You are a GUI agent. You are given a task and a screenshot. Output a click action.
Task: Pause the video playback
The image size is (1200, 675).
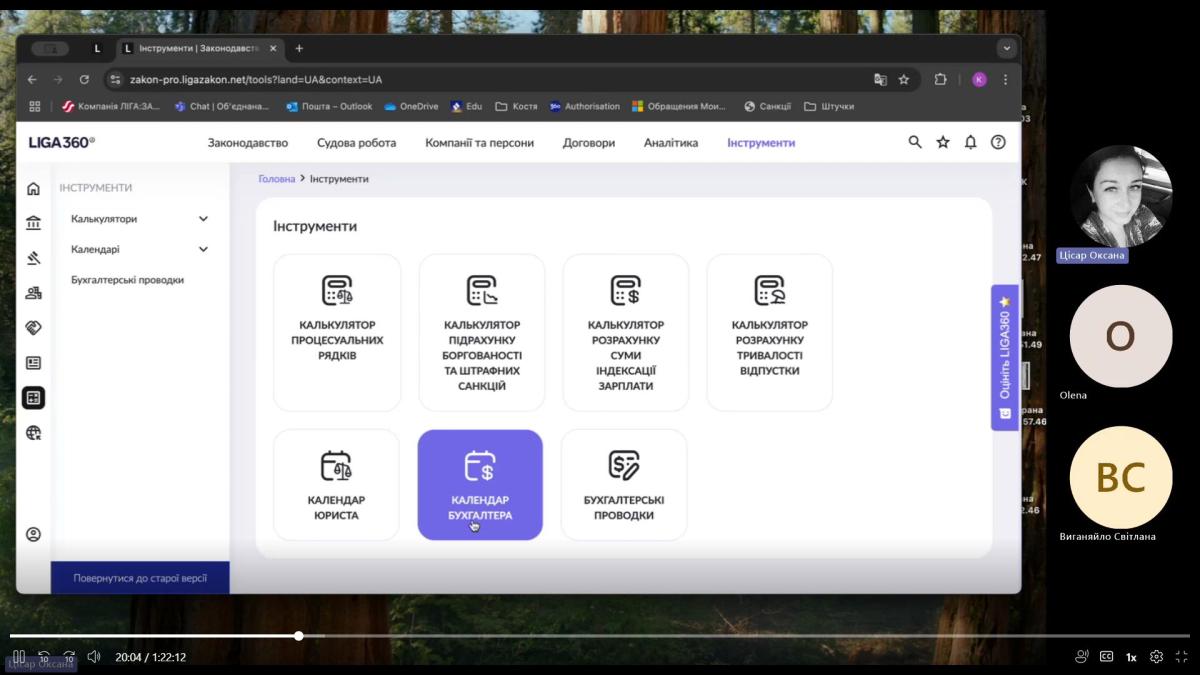[x=19, y=657]
